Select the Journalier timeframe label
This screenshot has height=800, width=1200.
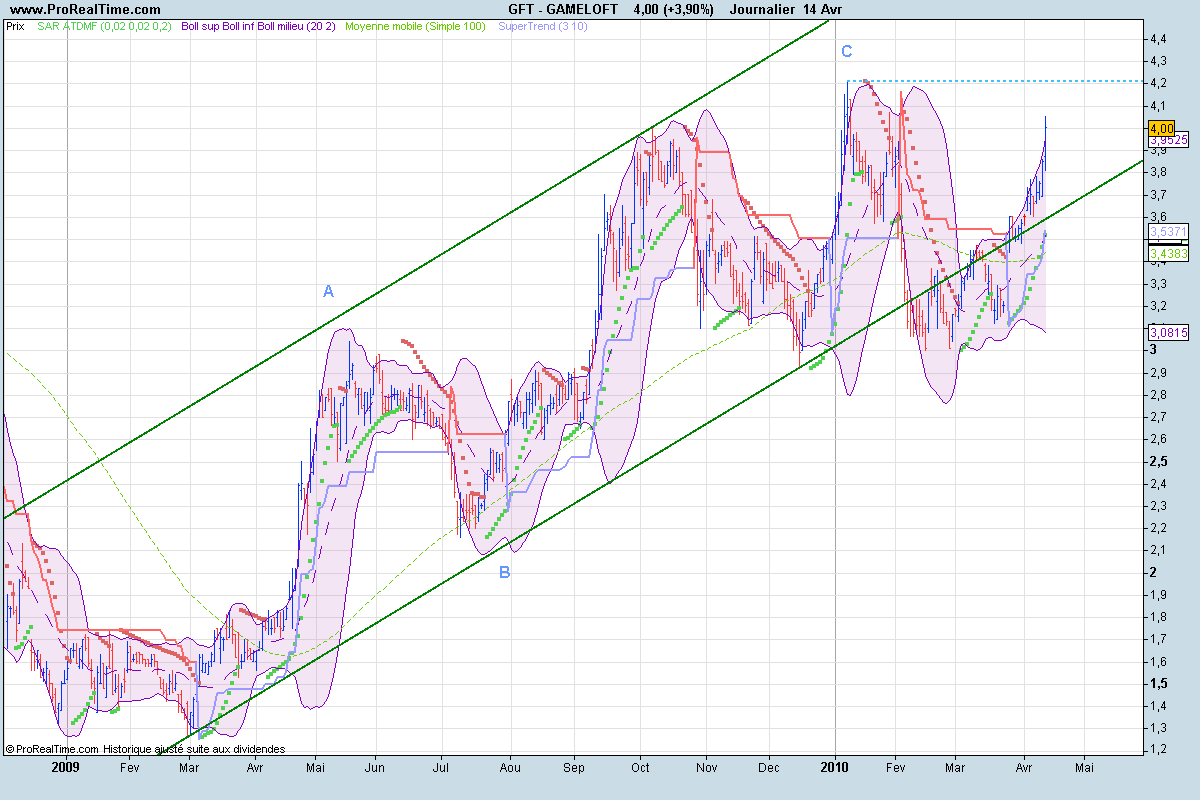point(763,9)
